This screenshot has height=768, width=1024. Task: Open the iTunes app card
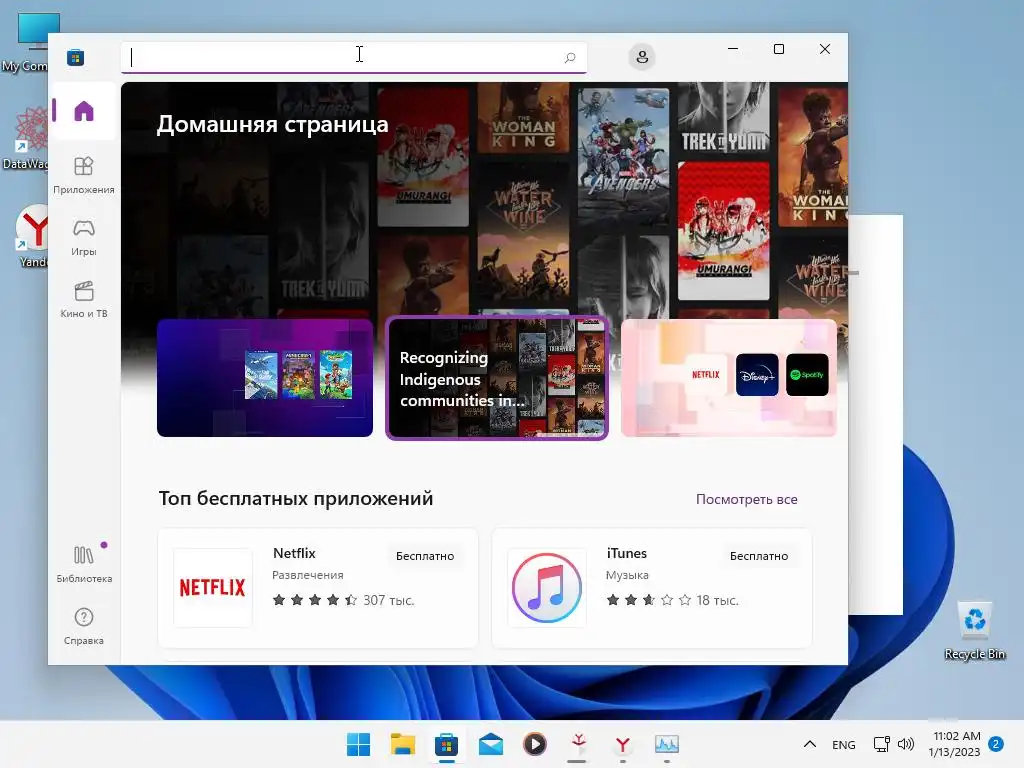652,588
